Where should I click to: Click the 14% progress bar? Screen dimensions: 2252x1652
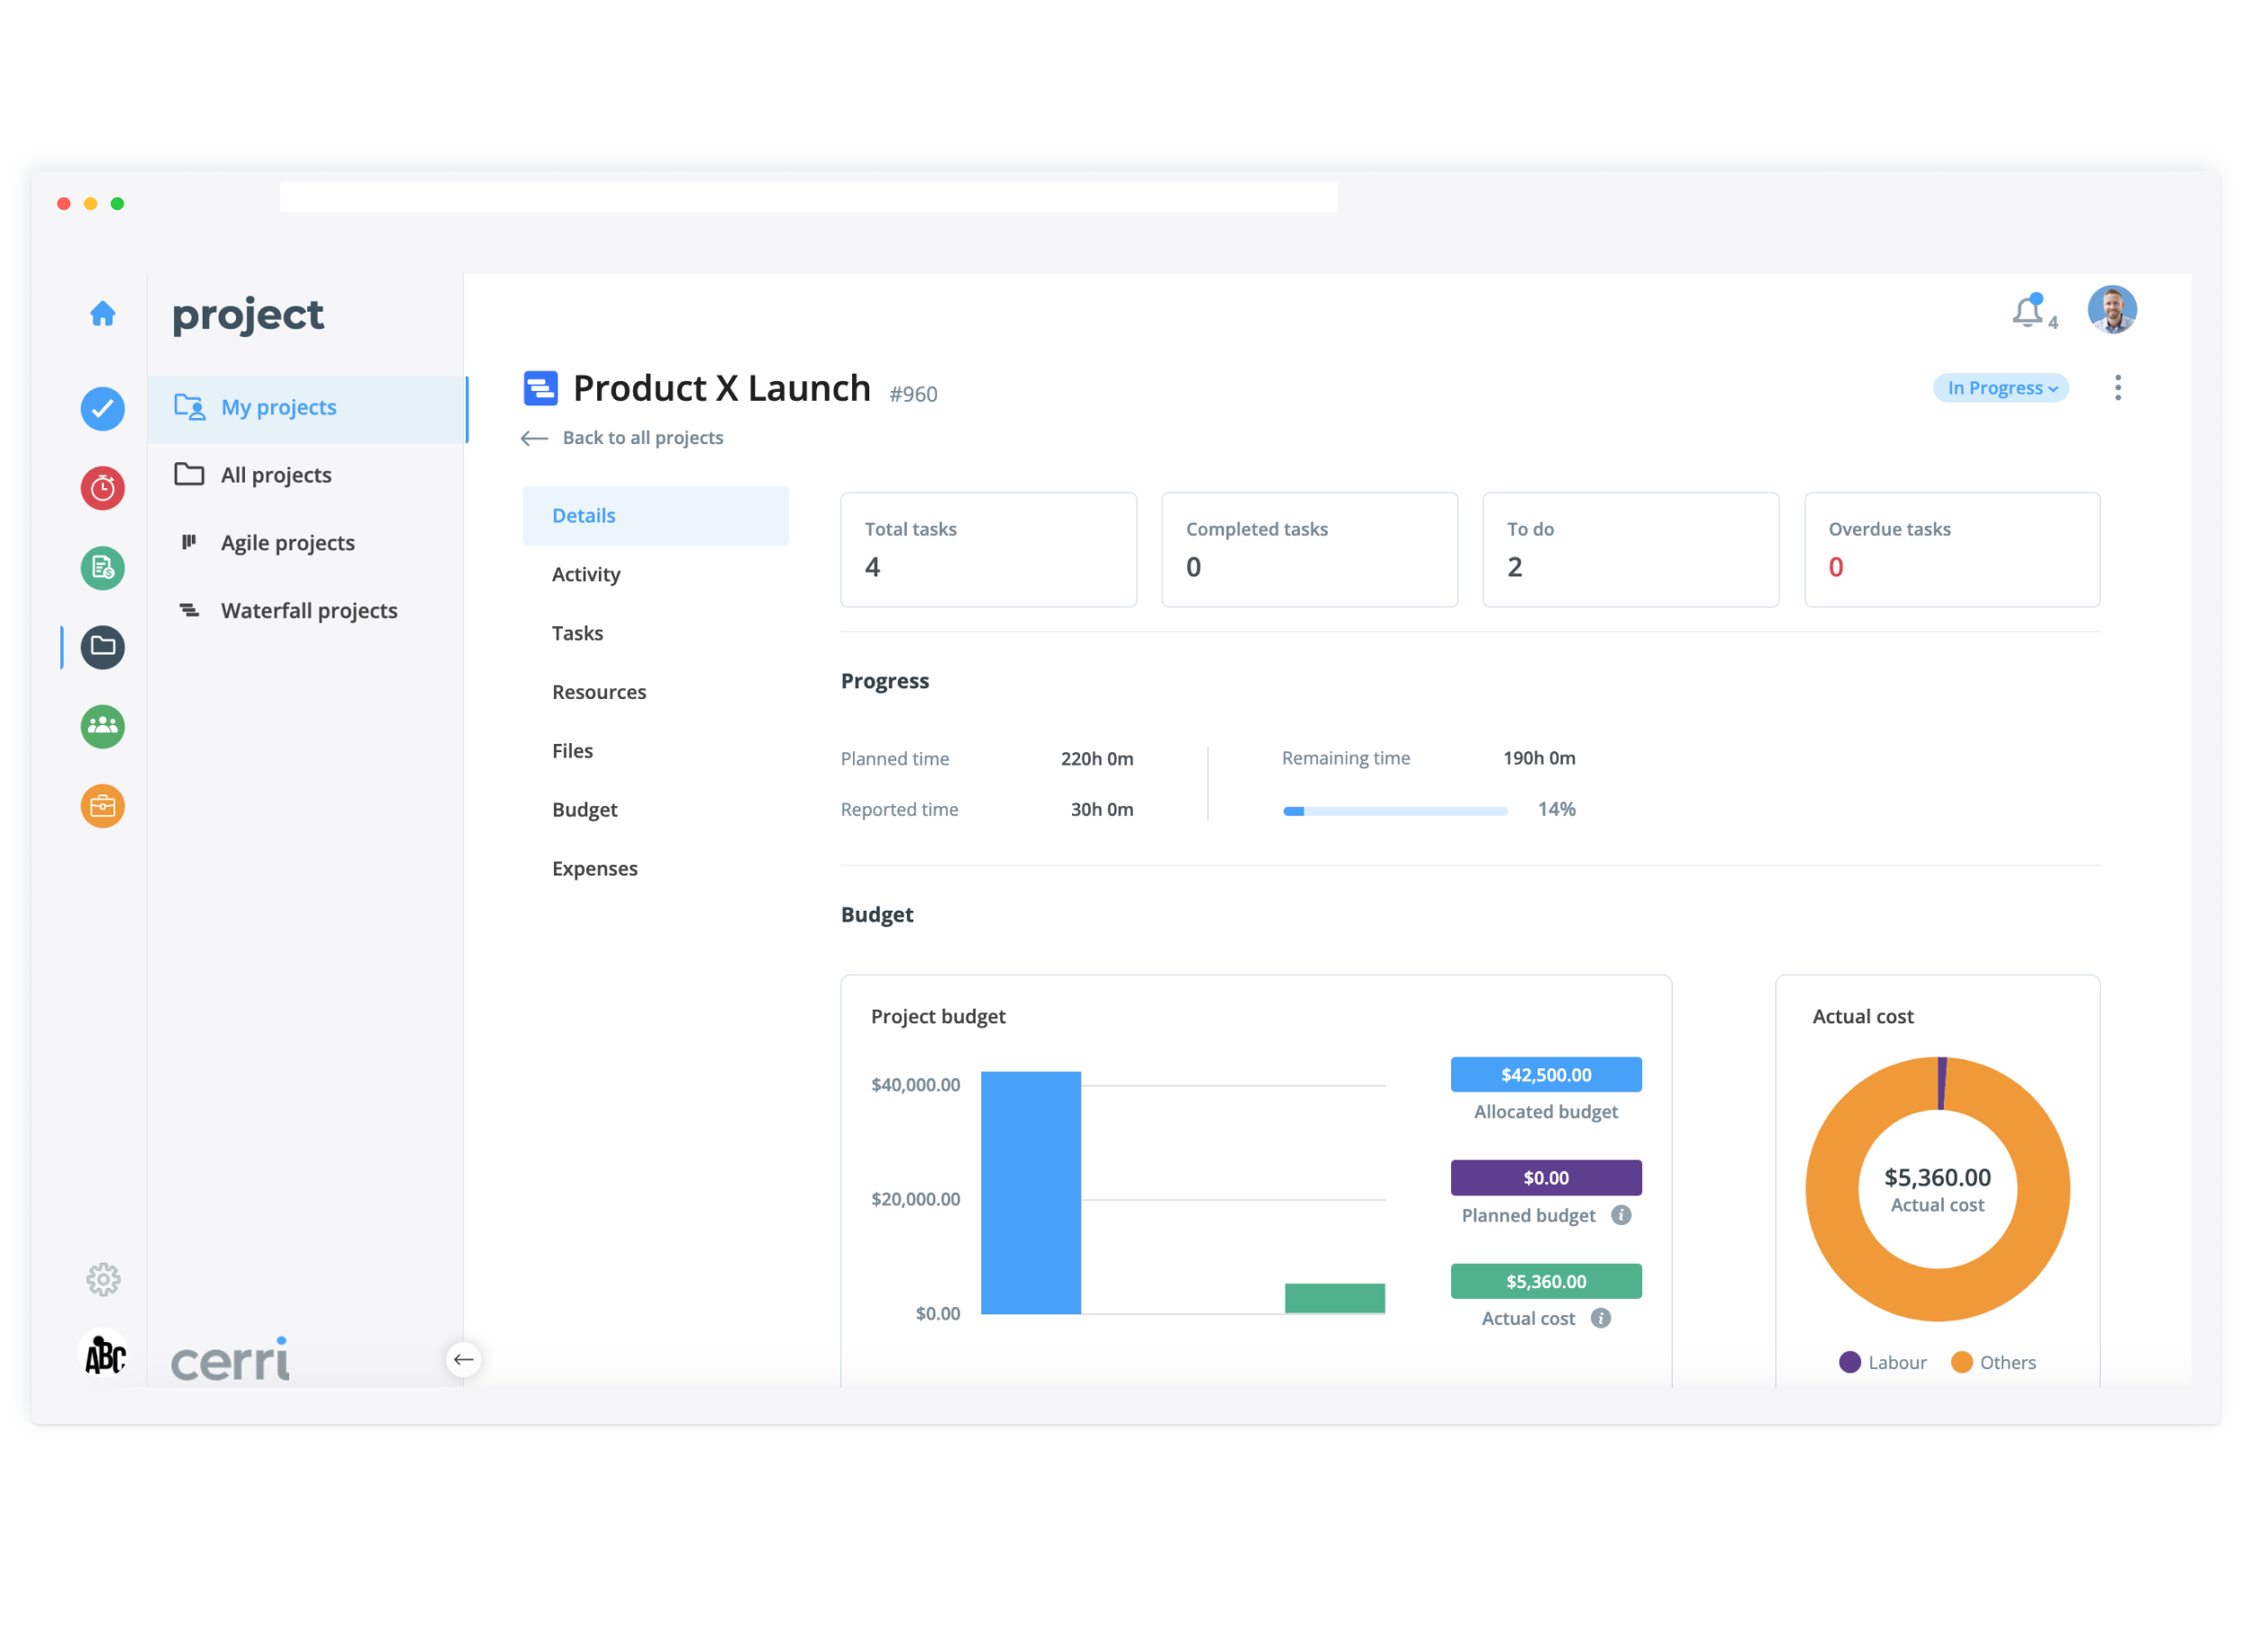pyautogui.click(x=1395, y=811)
